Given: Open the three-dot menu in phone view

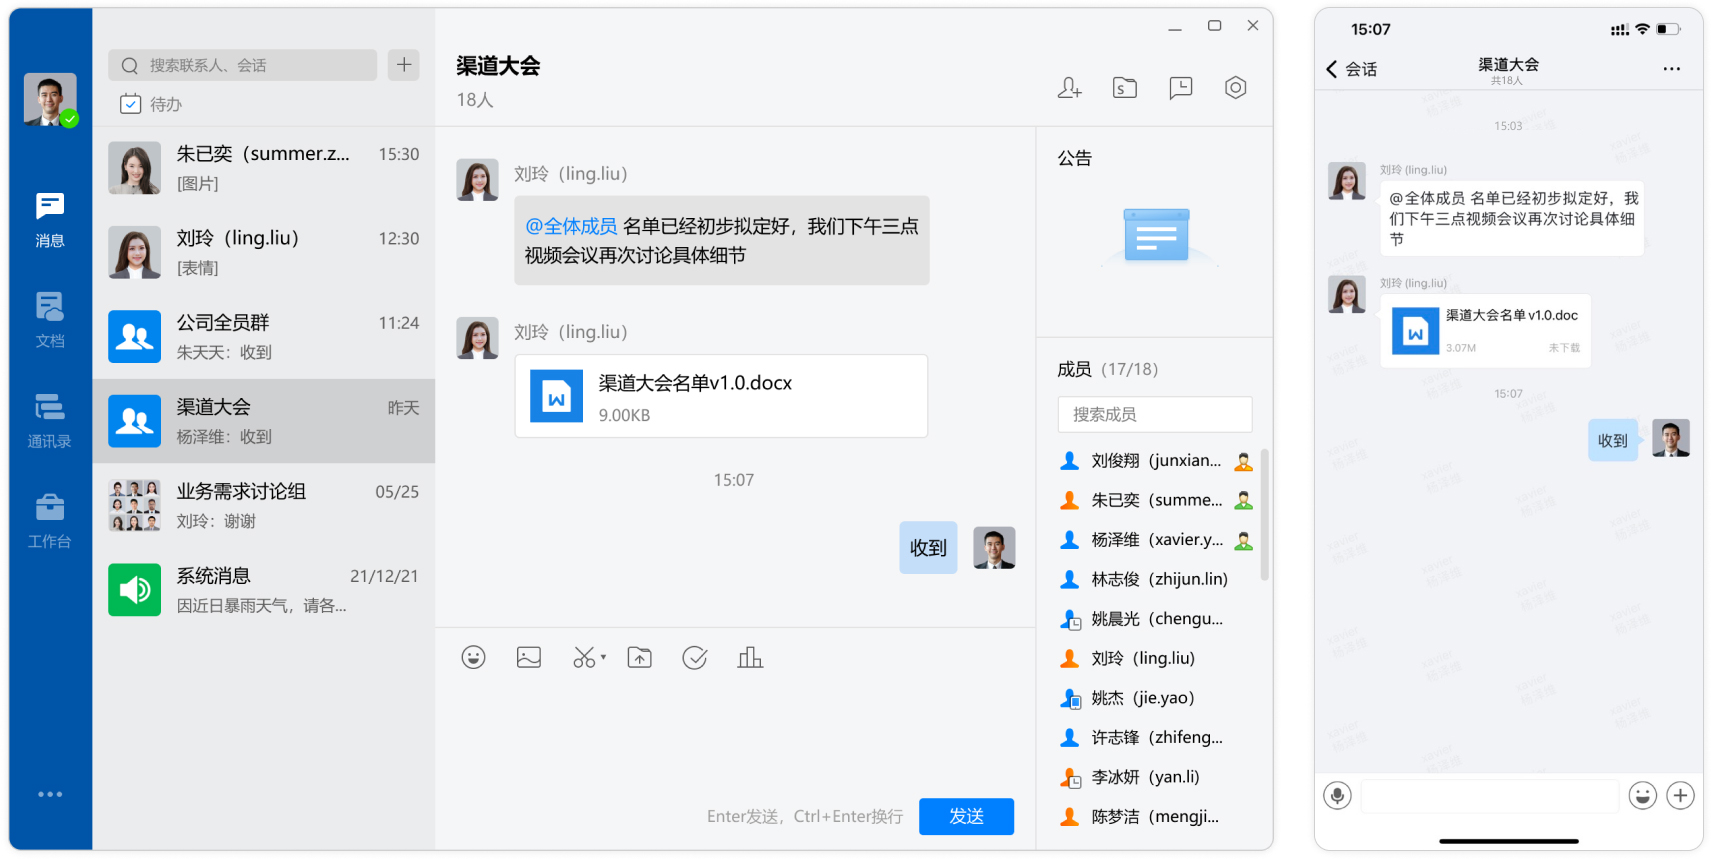Looking at the screenshot, I should pos(1672,69).
